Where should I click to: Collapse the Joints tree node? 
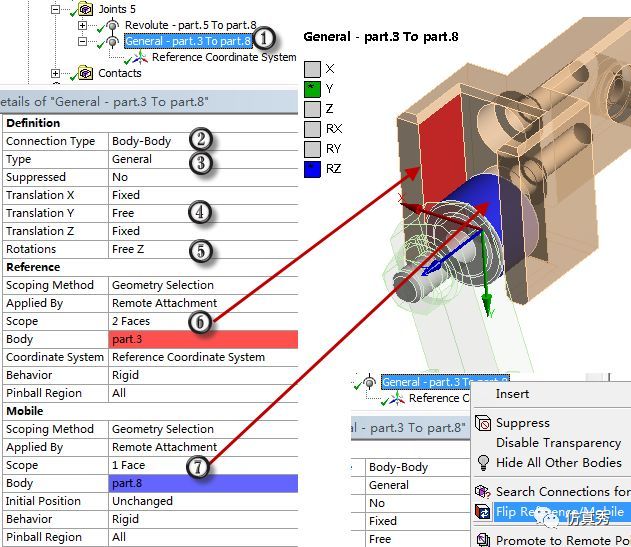(56, 9)
